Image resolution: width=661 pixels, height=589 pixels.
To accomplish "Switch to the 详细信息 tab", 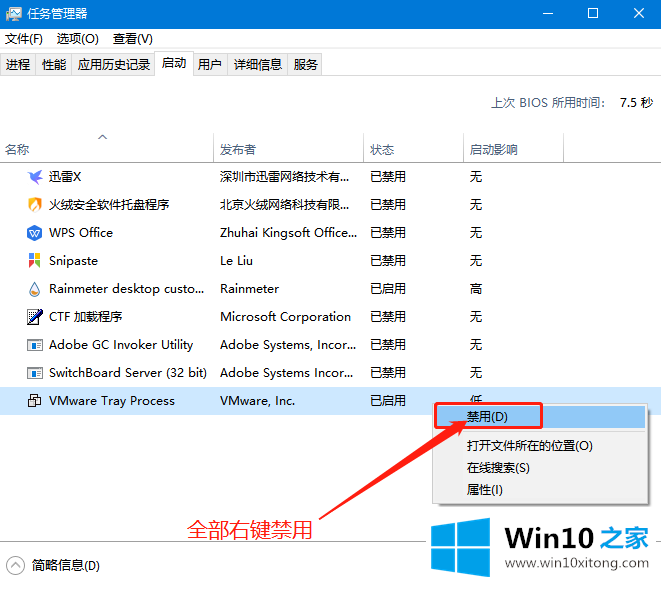I will coord(258,65).
